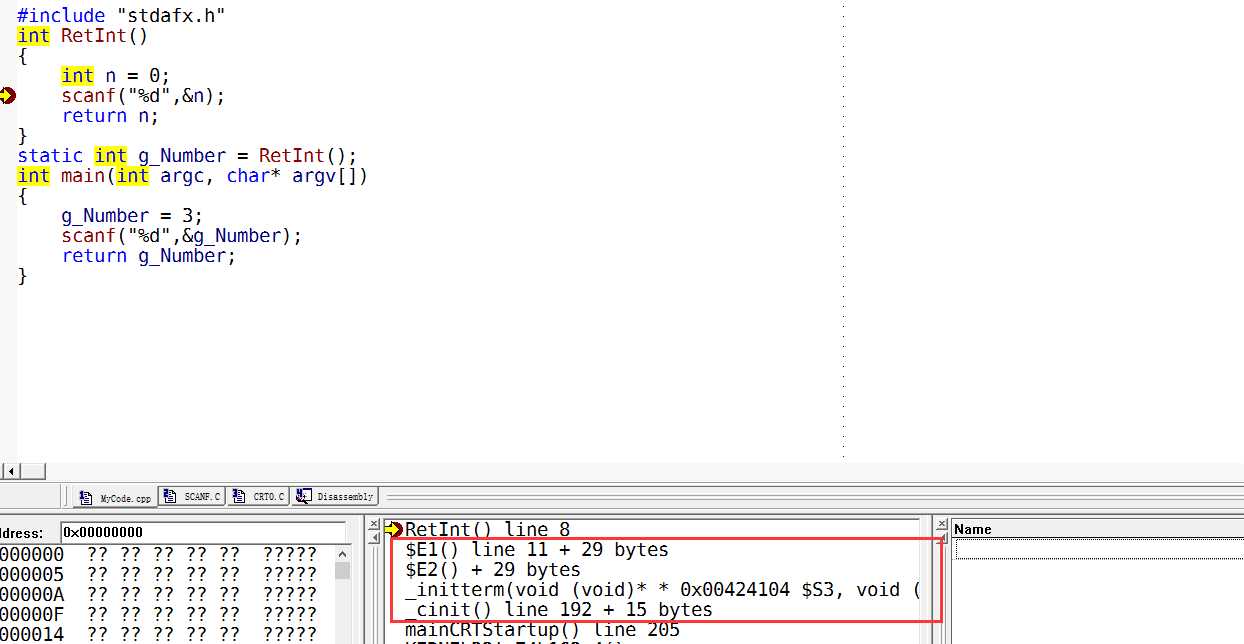Click the 'int RetInt()' function declaration line

82,35
